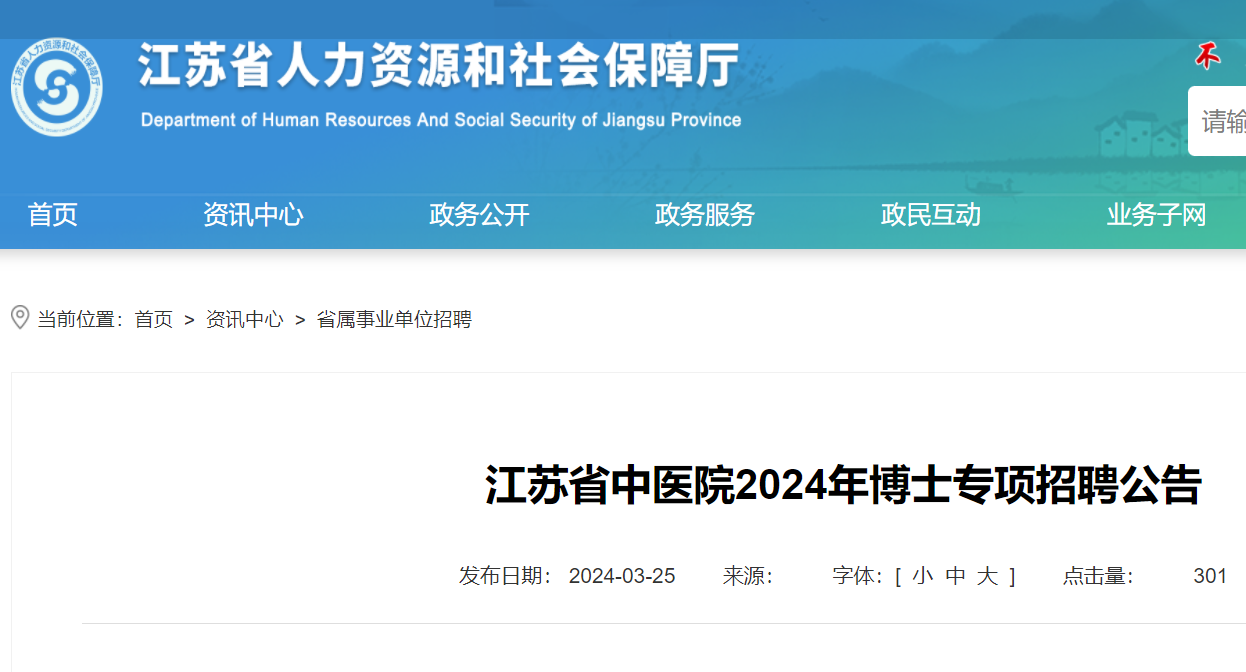Click the site title 江苏省人力资源和社会保障厅
The image size is (1246, 672).
pos(439,66)
